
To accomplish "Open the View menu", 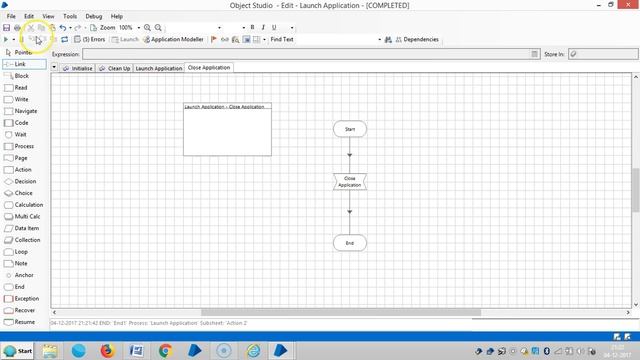I will (x=48, y=16).
